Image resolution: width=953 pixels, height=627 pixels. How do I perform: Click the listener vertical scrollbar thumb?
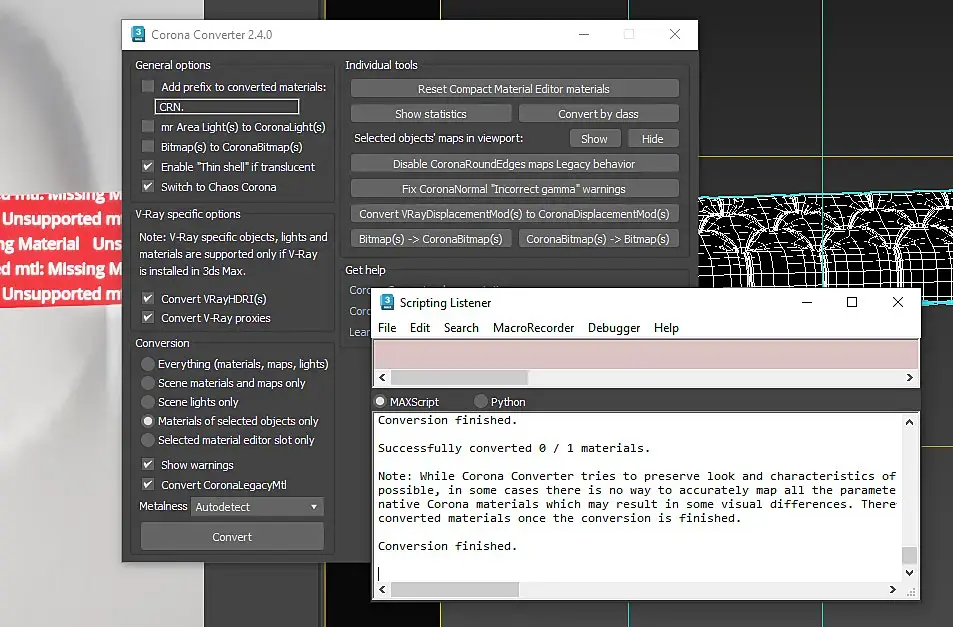[909, 555]
